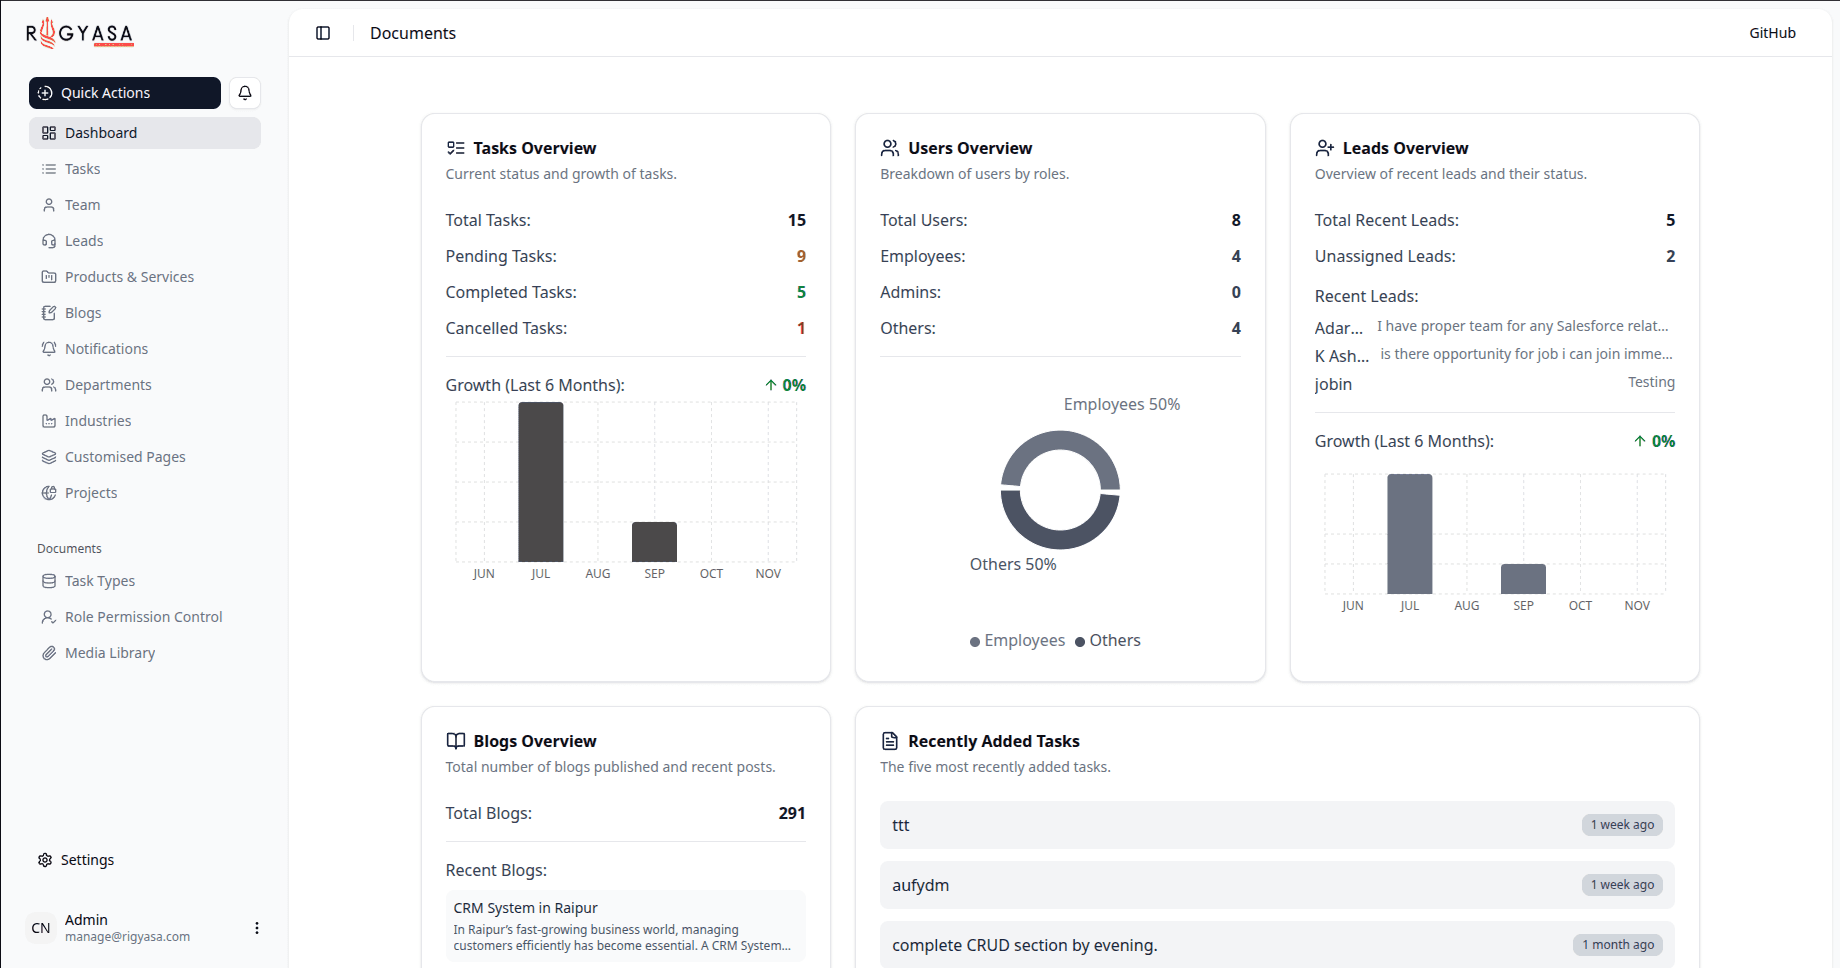The image size is (1840, 968).
Task: Open the GitHub link
Action: (x=1772, y=33)
